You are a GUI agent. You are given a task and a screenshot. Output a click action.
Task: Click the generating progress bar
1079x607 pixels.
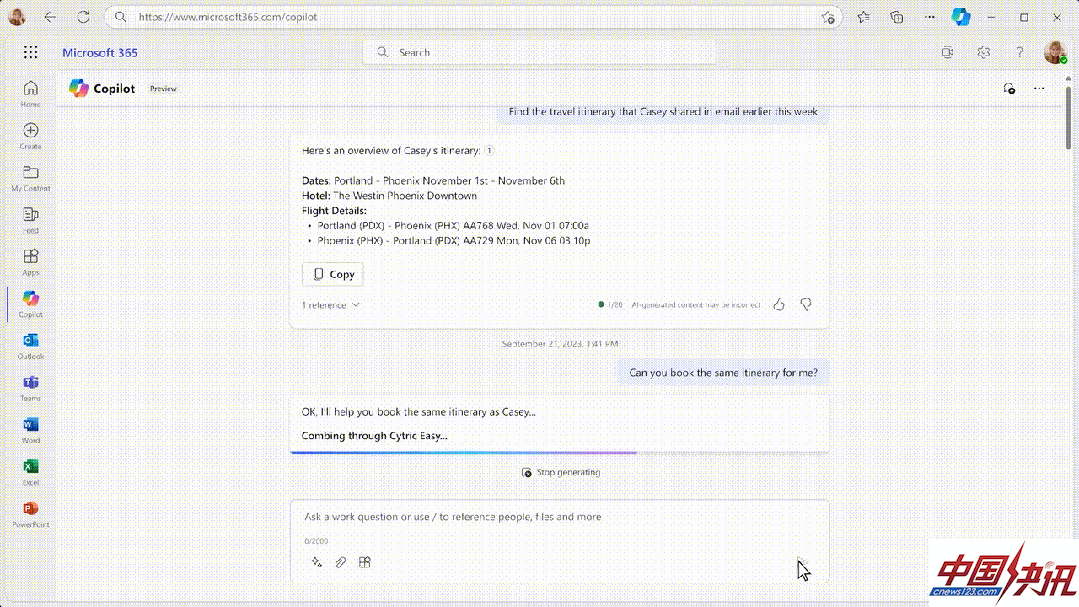click(559, 453)
